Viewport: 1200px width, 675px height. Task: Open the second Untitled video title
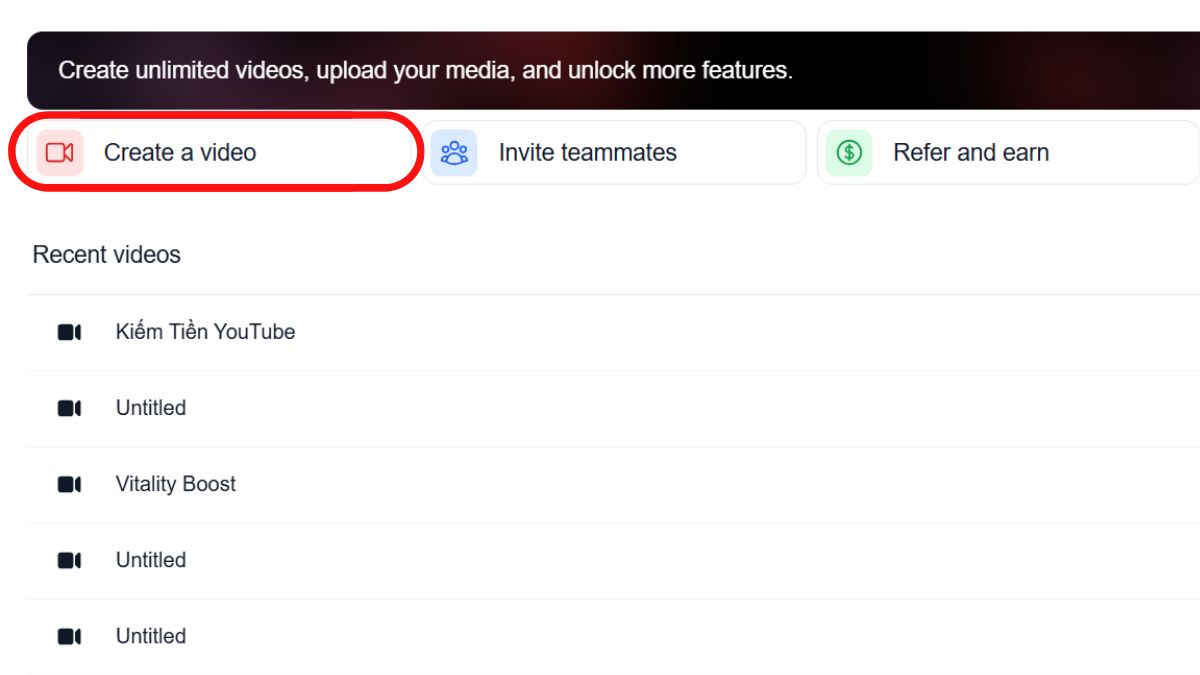151,560
